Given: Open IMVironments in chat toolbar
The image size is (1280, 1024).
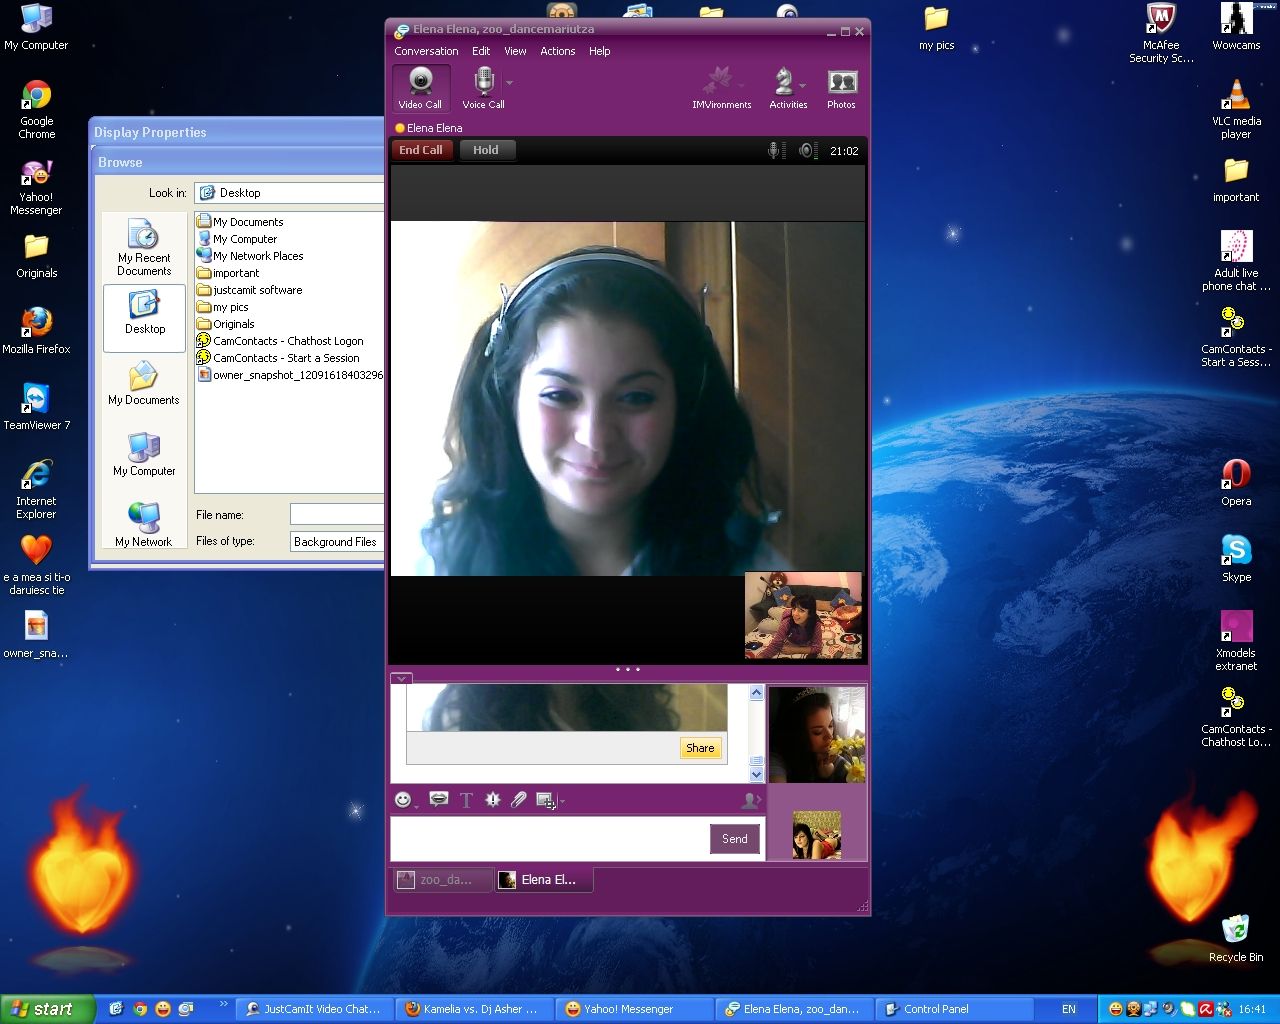Looking at the screenshot, I should (x=721, y=88).
